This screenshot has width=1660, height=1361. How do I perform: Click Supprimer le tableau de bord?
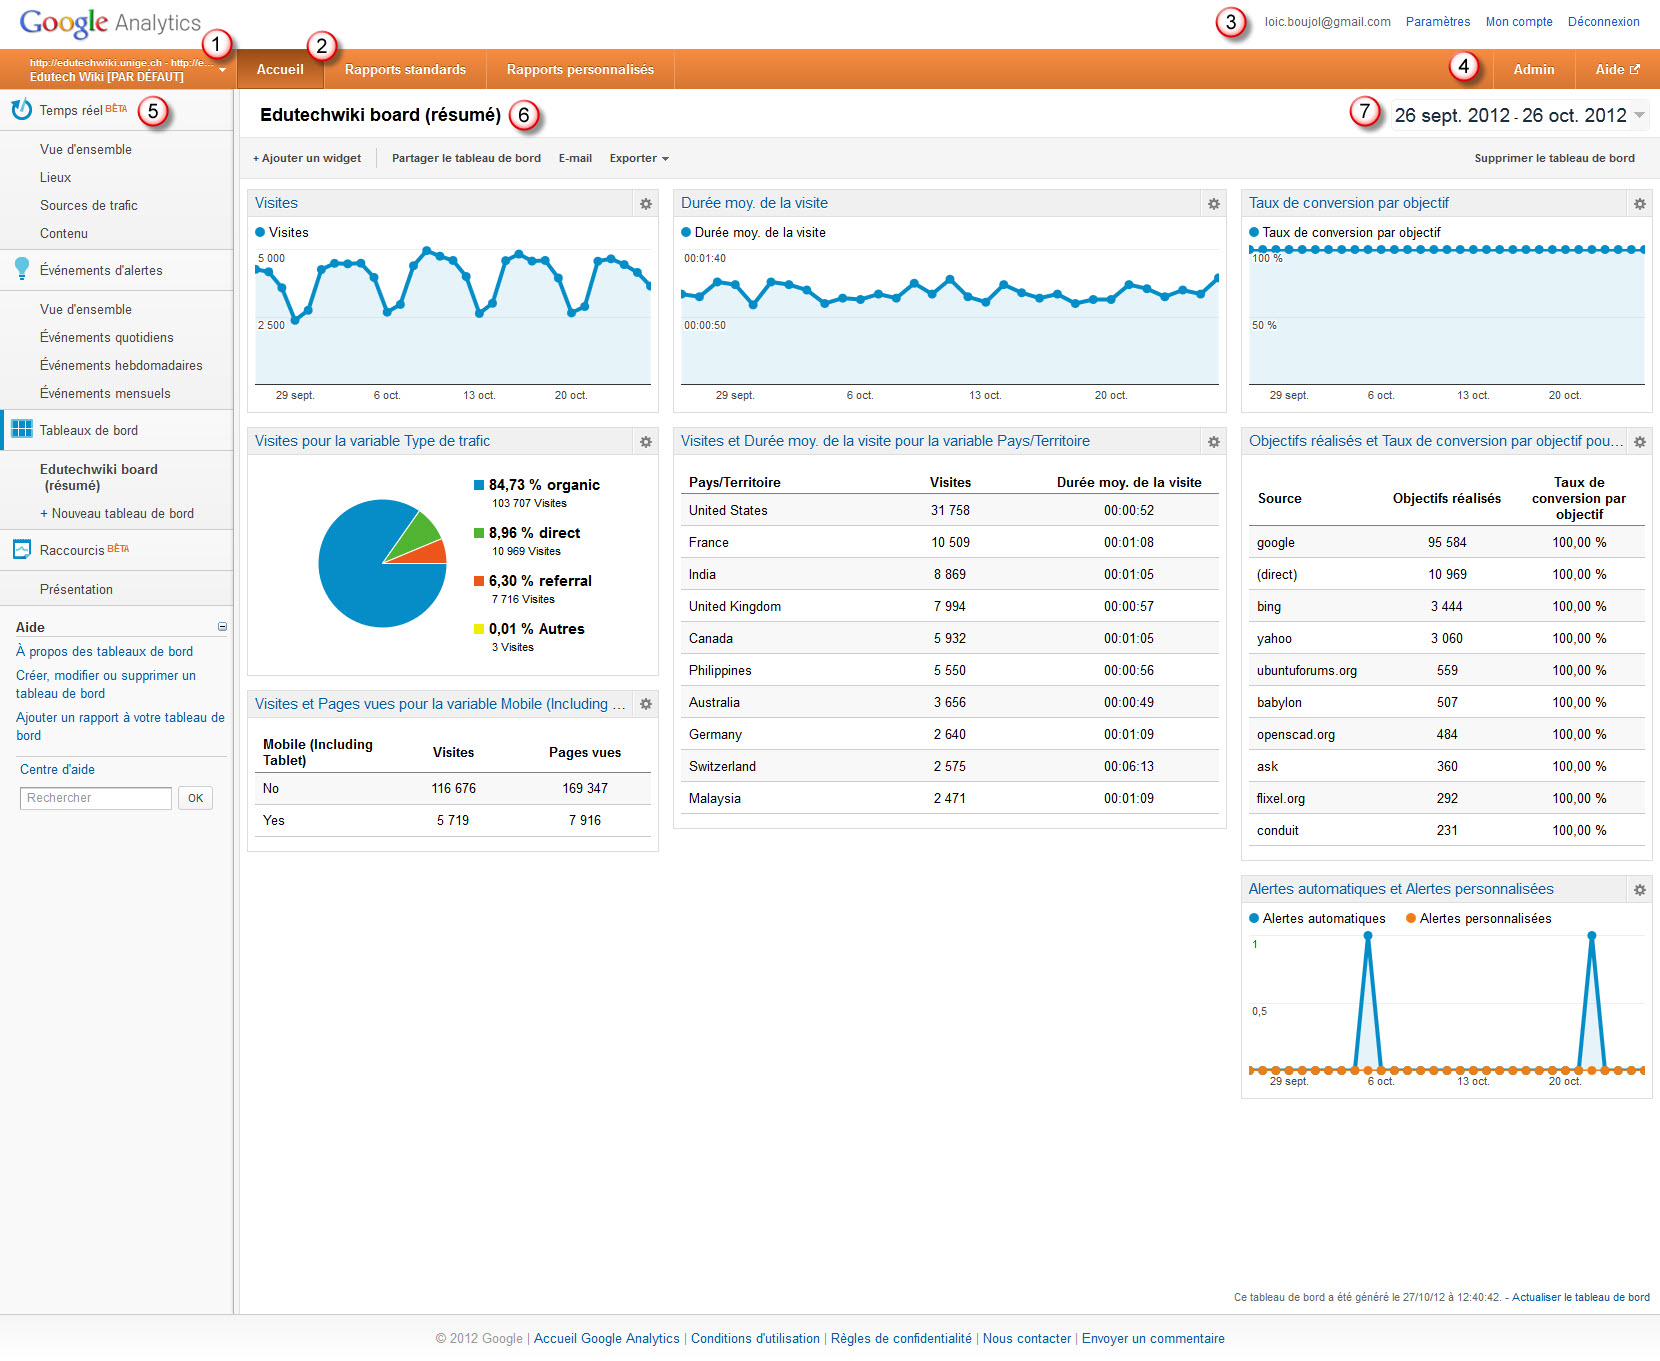[x=1554, y=158]
